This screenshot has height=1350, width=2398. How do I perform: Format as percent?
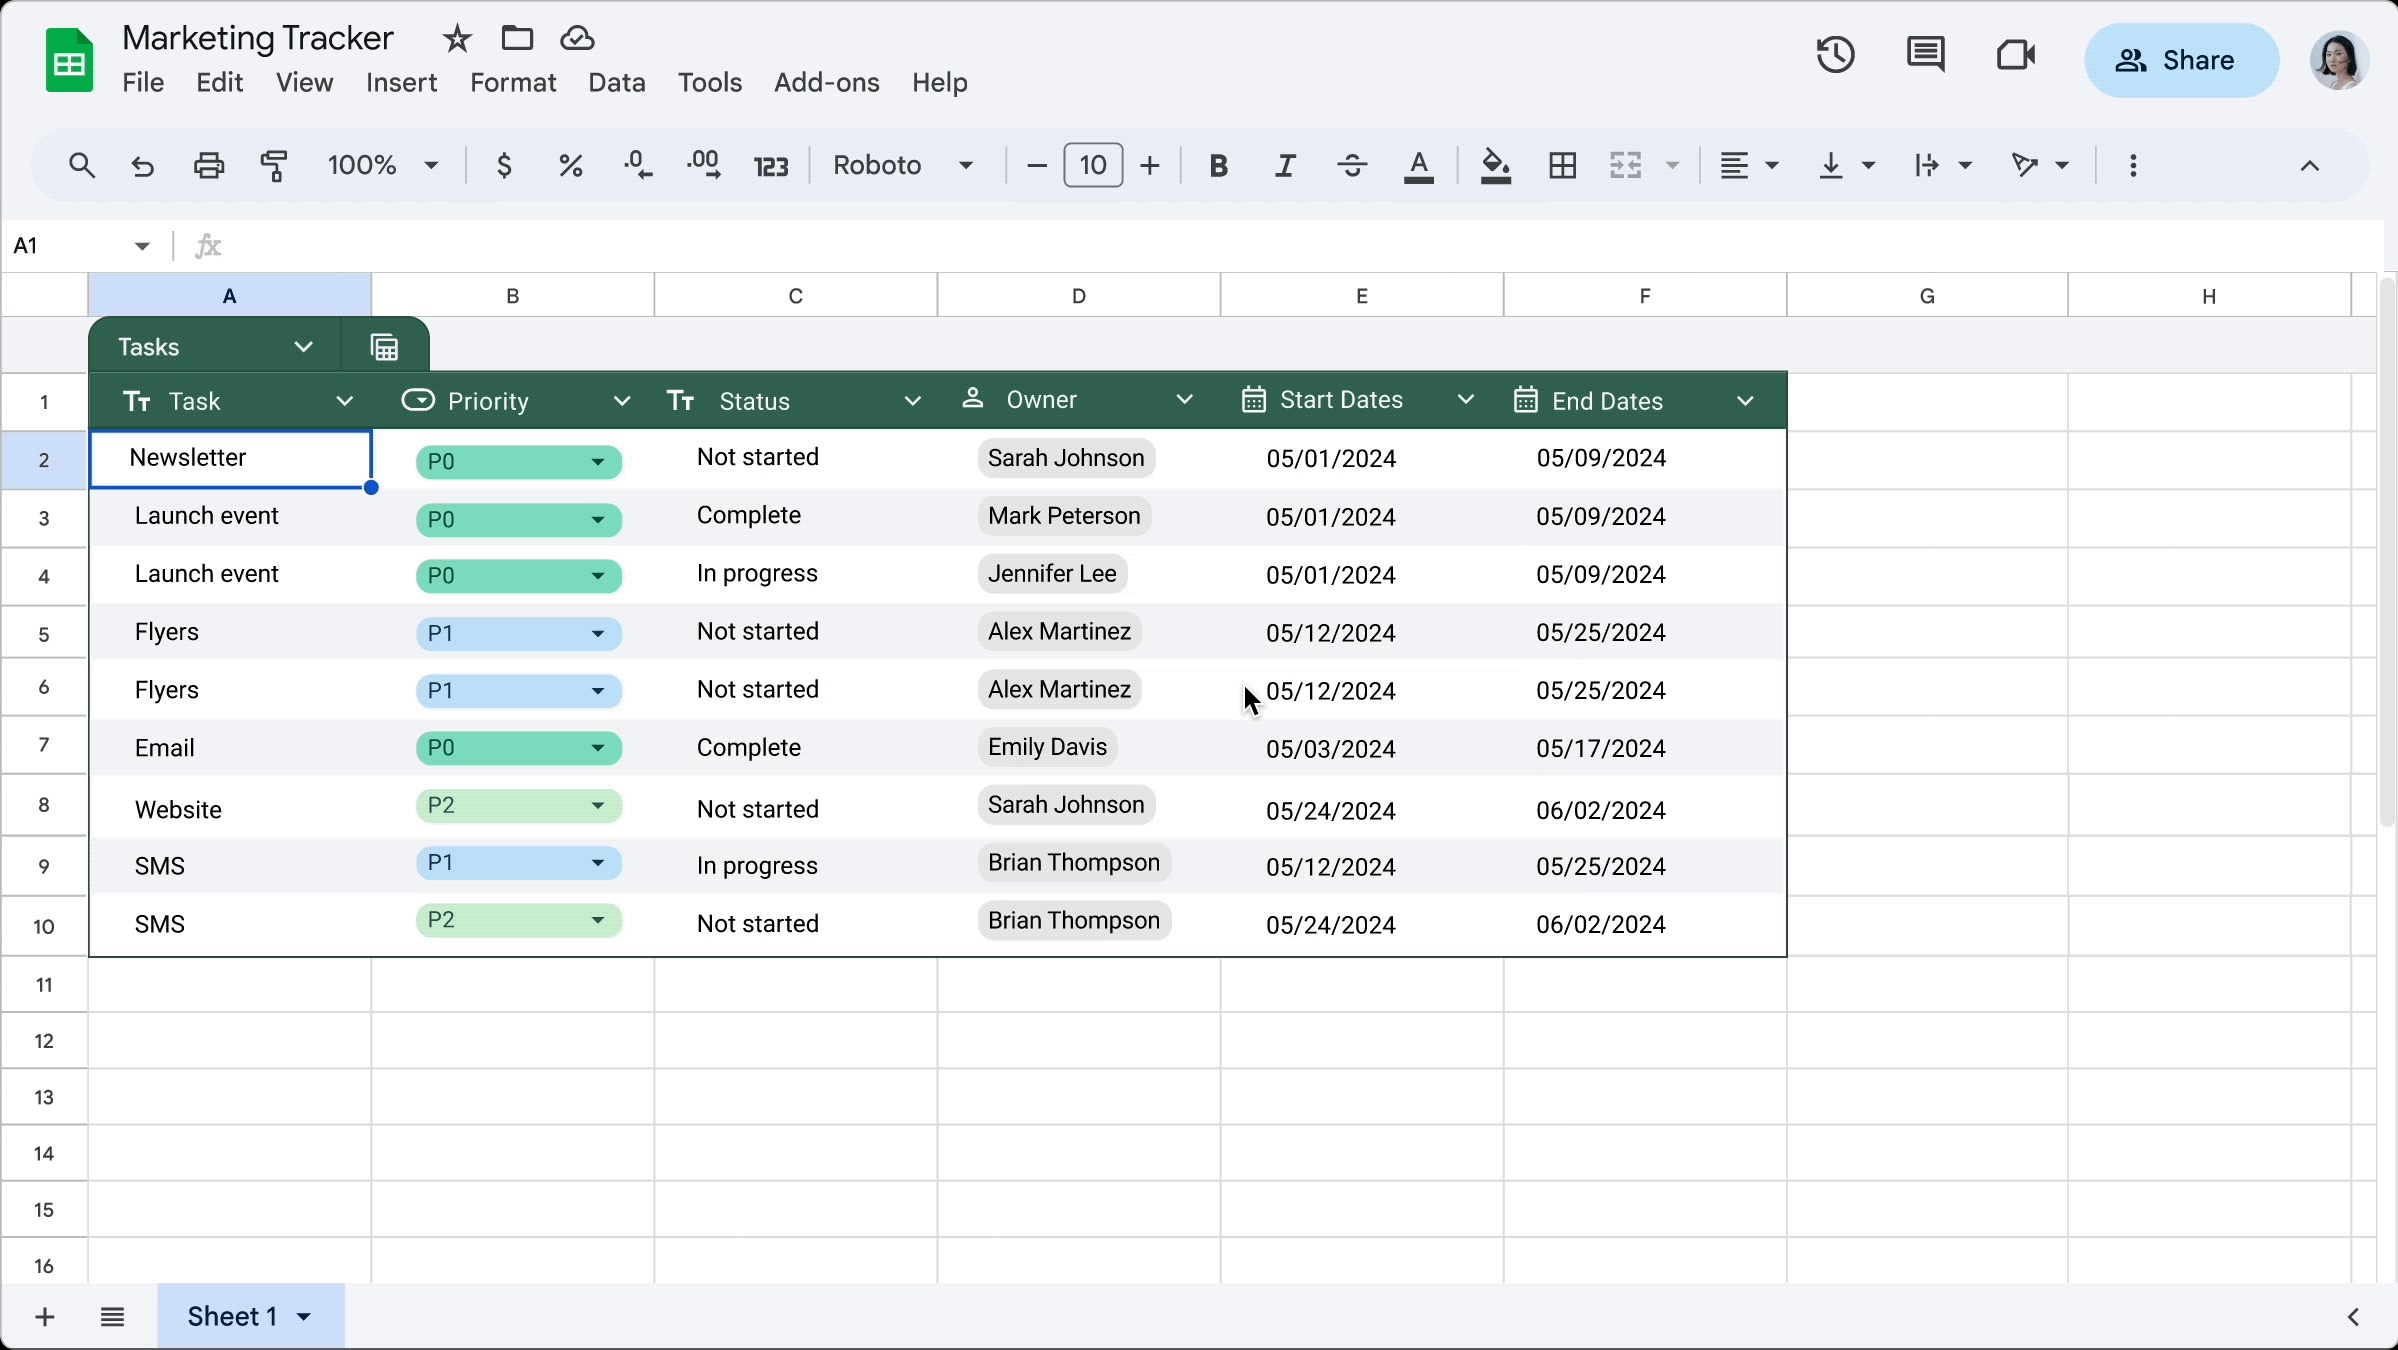coord(570,165)
